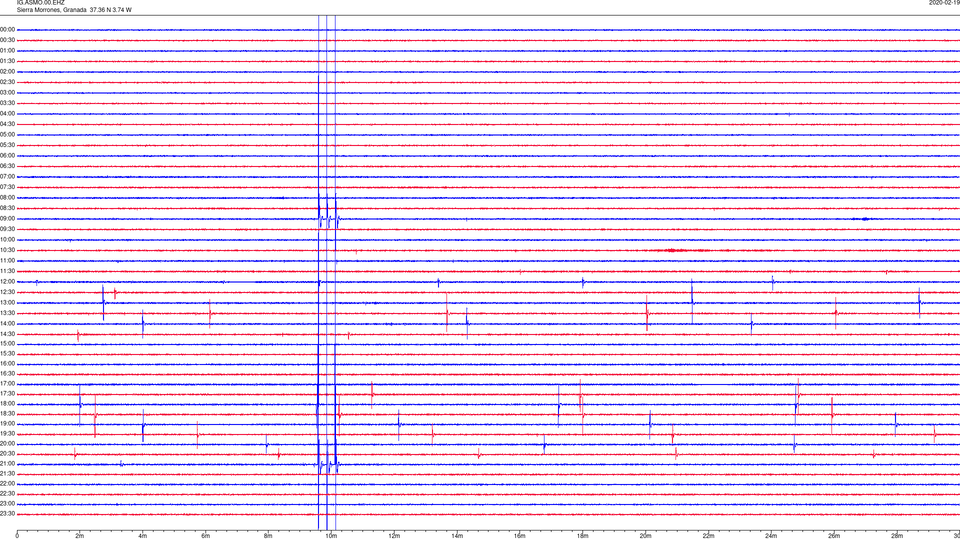Click the 19:00 trace label
Screen dimensions: 960x540
7,424
